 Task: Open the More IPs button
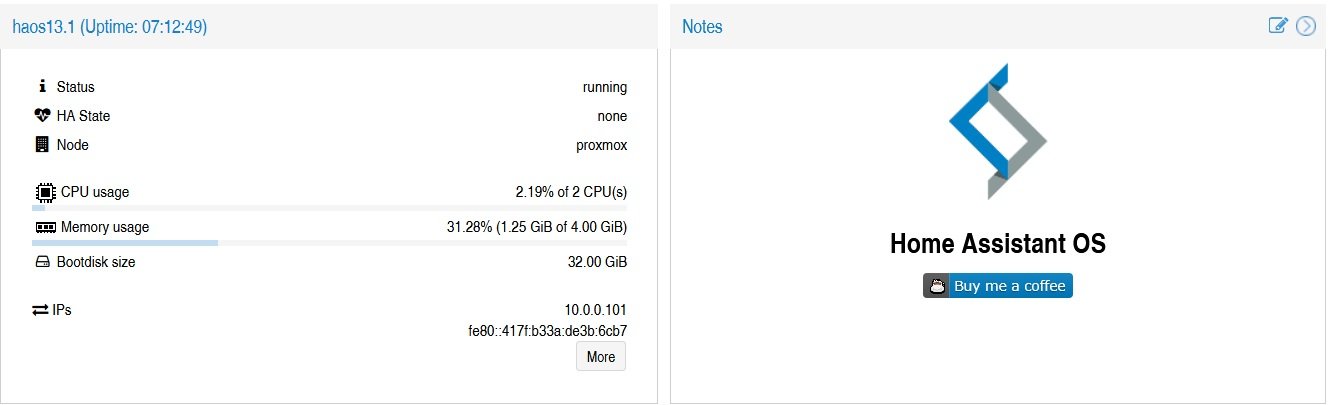(601, 357)
